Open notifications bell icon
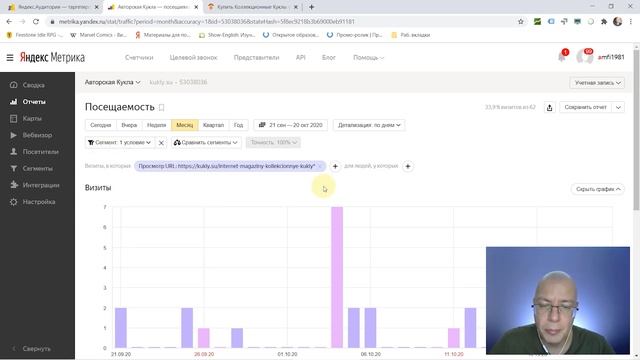Viewport: 640px width, 360px height. [562, 57]
